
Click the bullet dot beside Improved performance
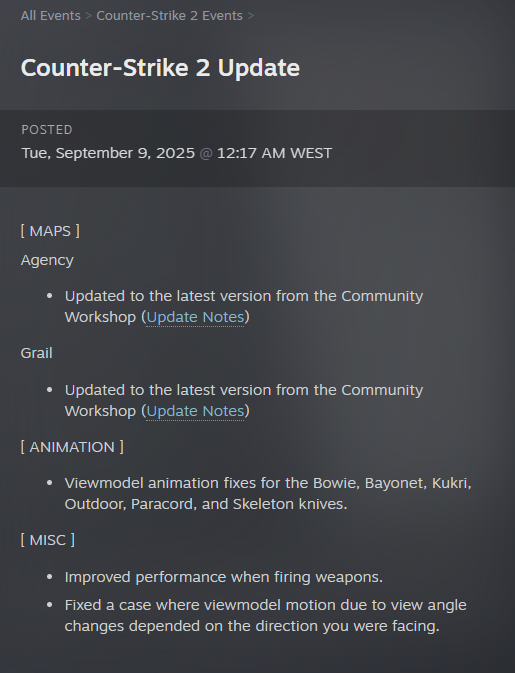coord(50,577)
